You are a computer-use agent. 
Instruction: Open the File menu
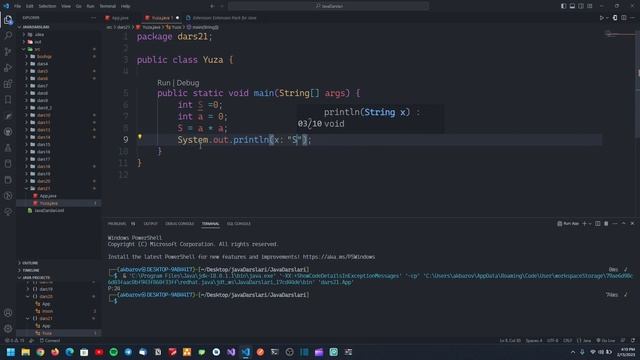18,6
